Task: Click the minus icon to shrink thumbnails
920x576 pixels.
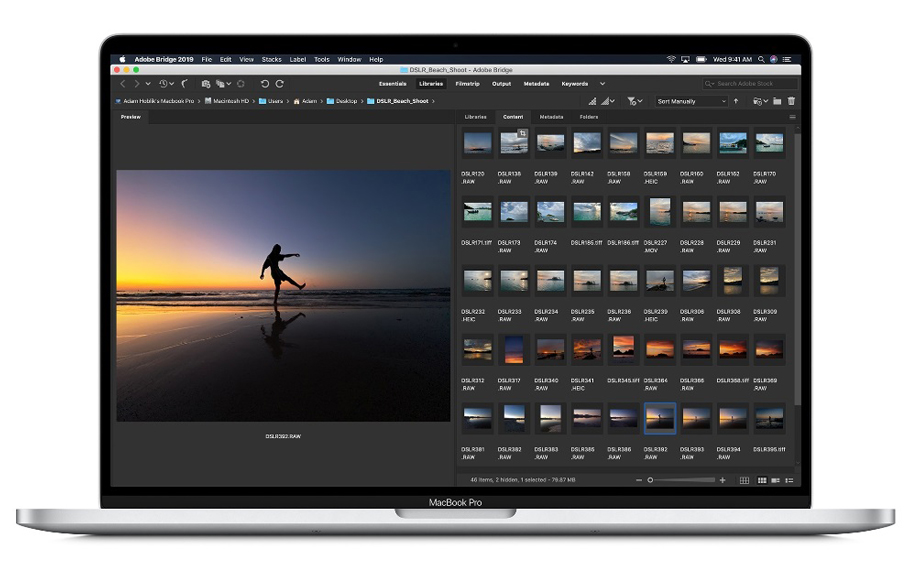Action: (x=639, y=480)
